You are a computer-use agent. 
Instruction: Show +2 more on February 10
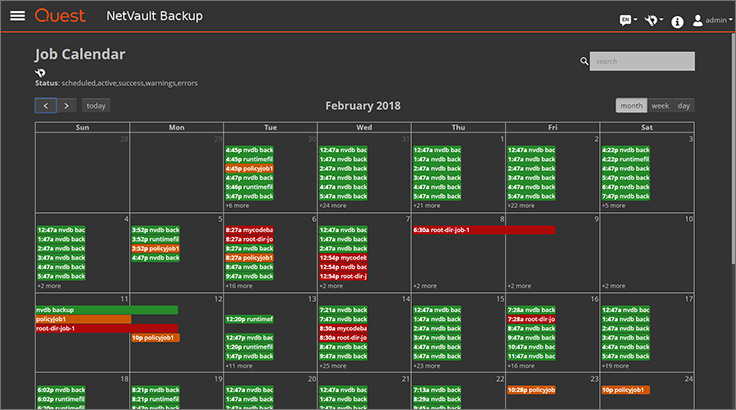[x=613, y=286]
